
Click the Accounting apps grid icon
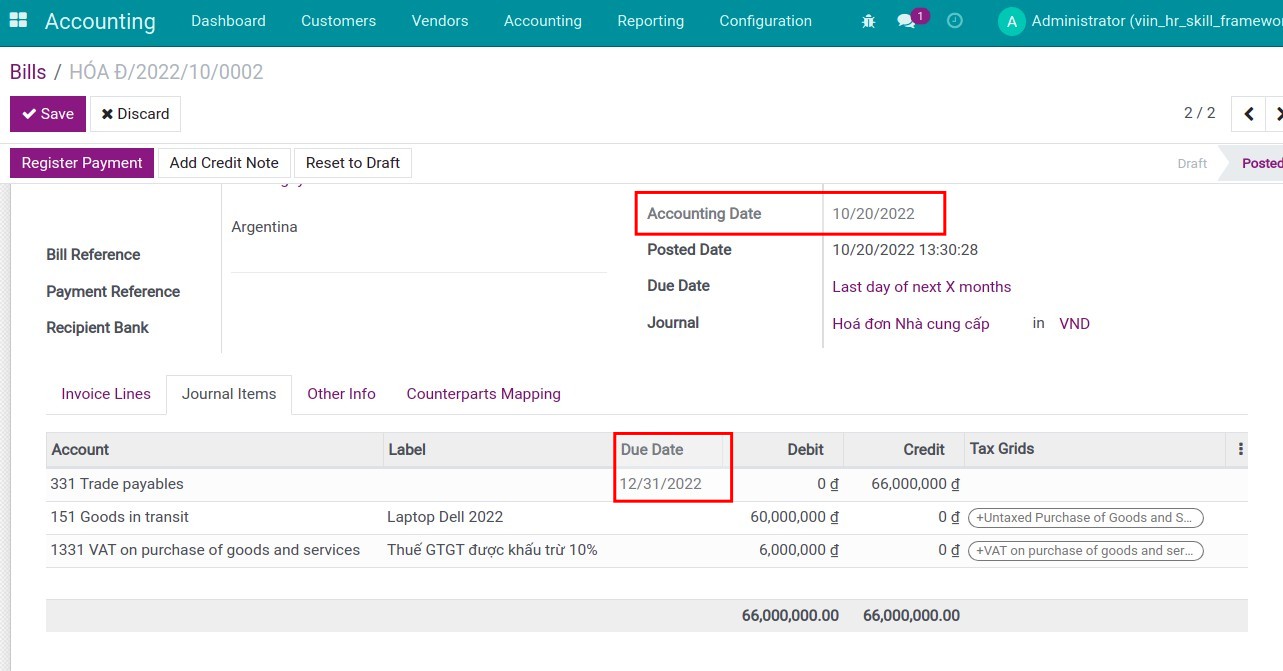point(17,19)
